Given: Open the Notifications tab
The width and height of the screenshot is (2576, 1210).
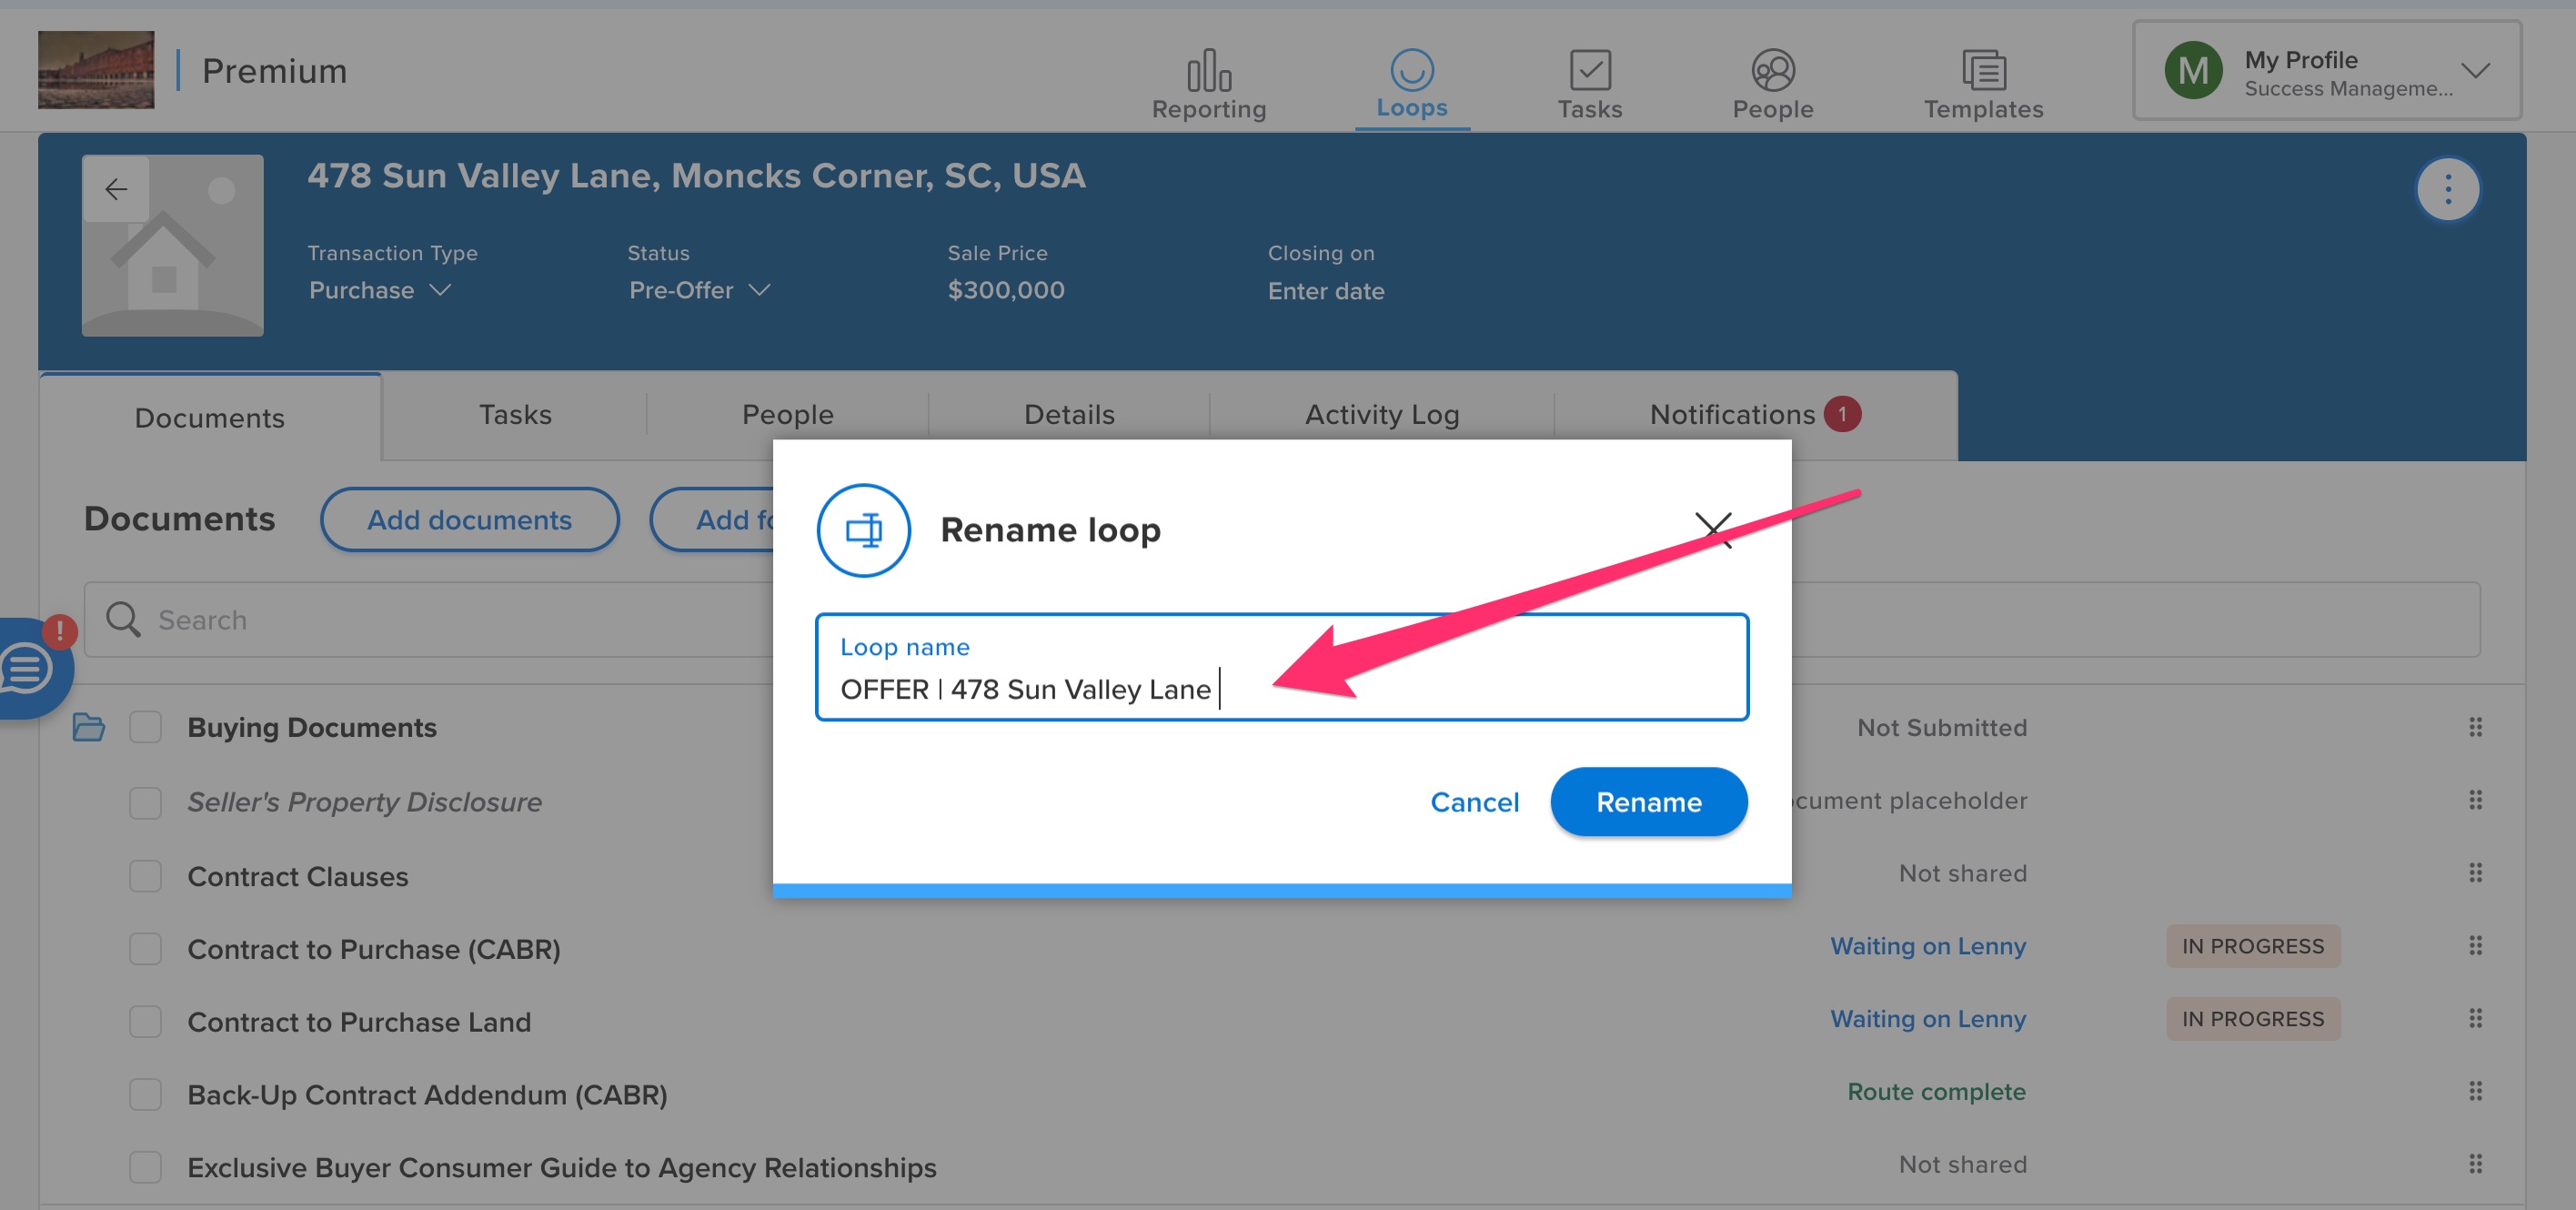Looking at the screenshot, I should point(1755,414).
